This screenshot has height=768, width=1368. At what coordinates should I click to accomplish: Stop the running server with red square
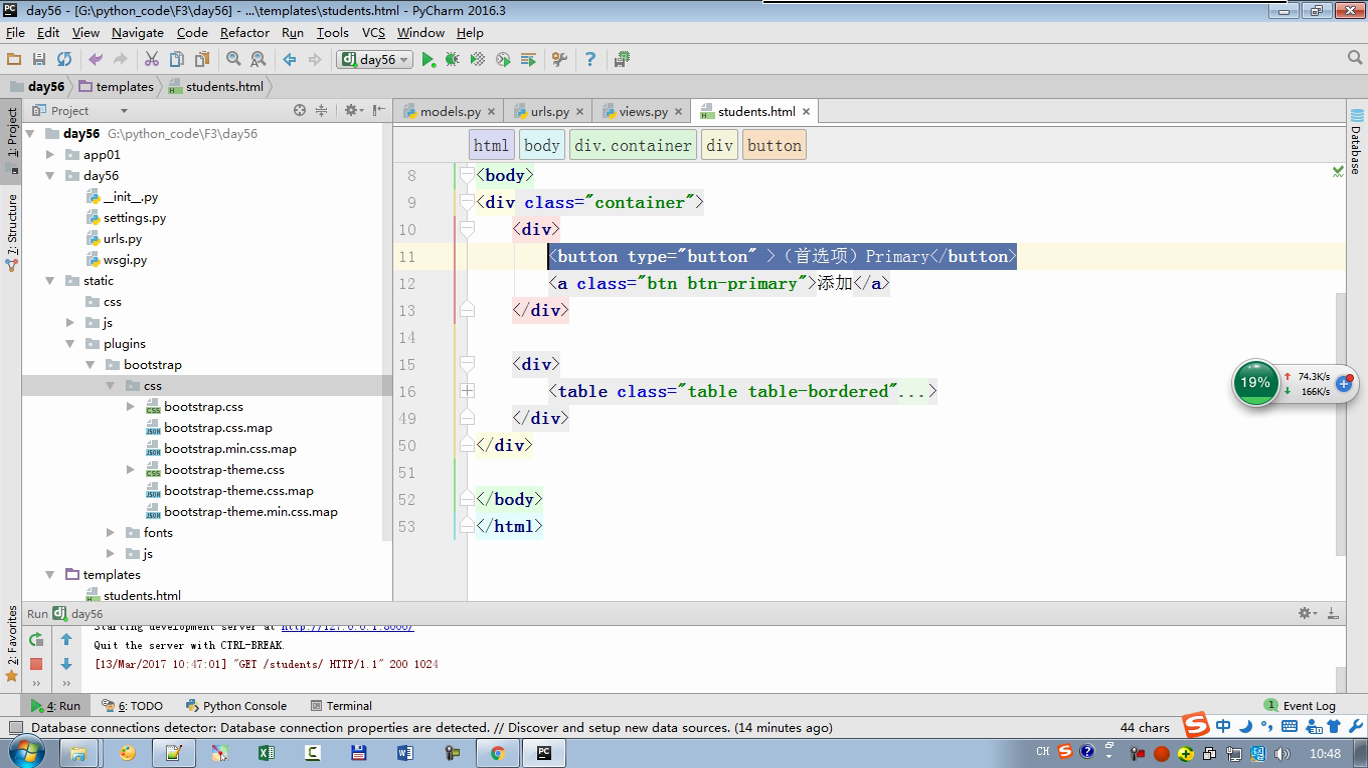tap(37, 664)
